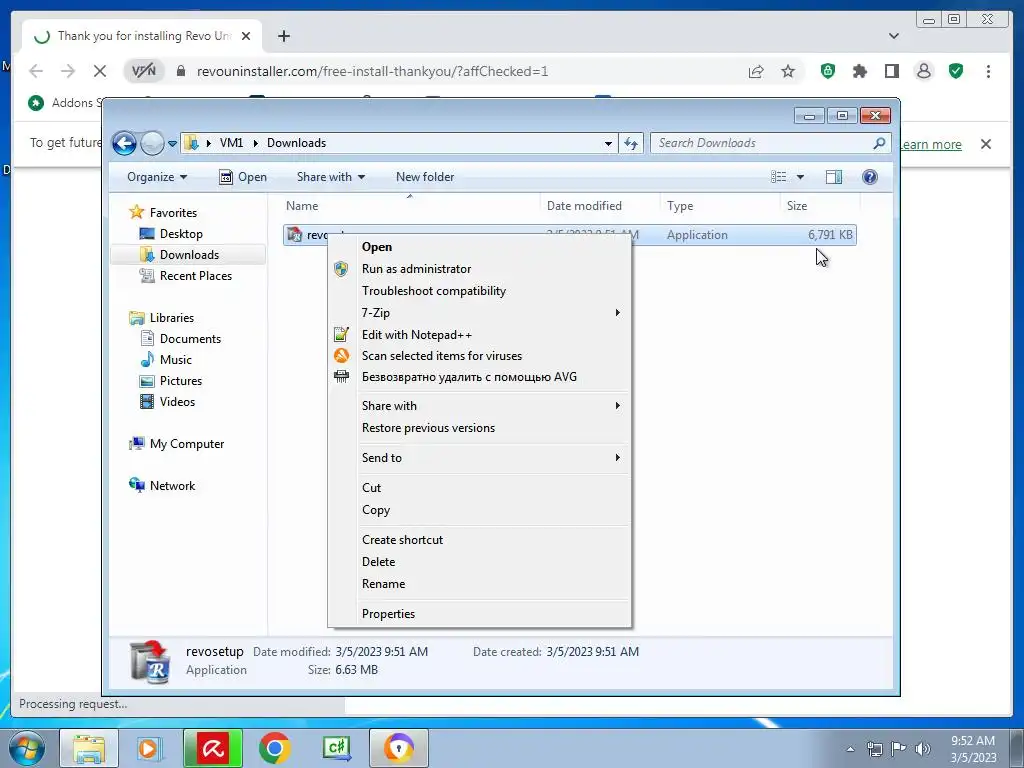Open the Chrome extensions puzzle icon

[859, 71]
